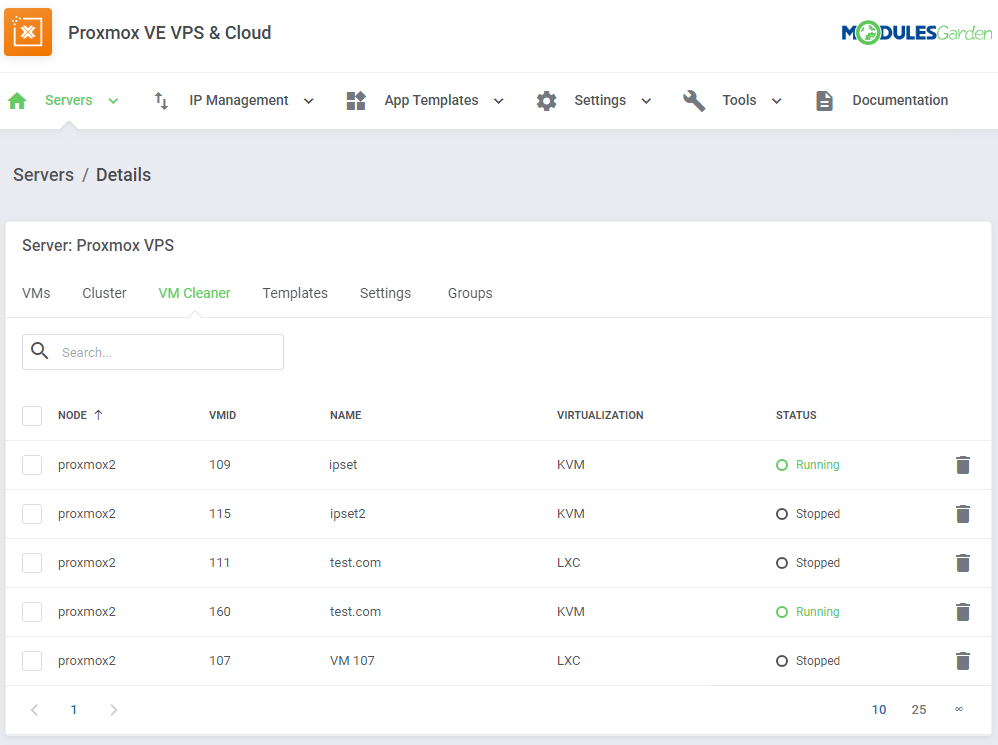Check the box for VM 111 row
The width and height of the screenshot is (998, 745).
click(32, 563)
